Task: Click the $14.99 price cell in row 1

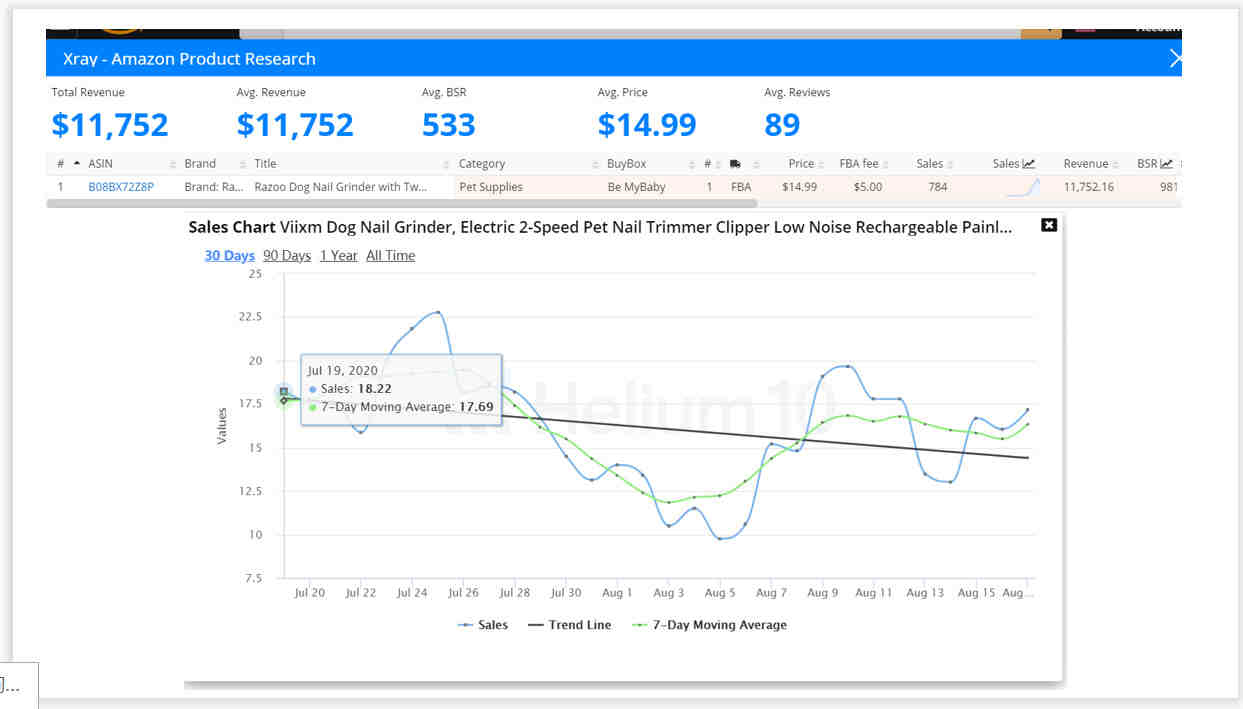Action: [x=799, y=187]
